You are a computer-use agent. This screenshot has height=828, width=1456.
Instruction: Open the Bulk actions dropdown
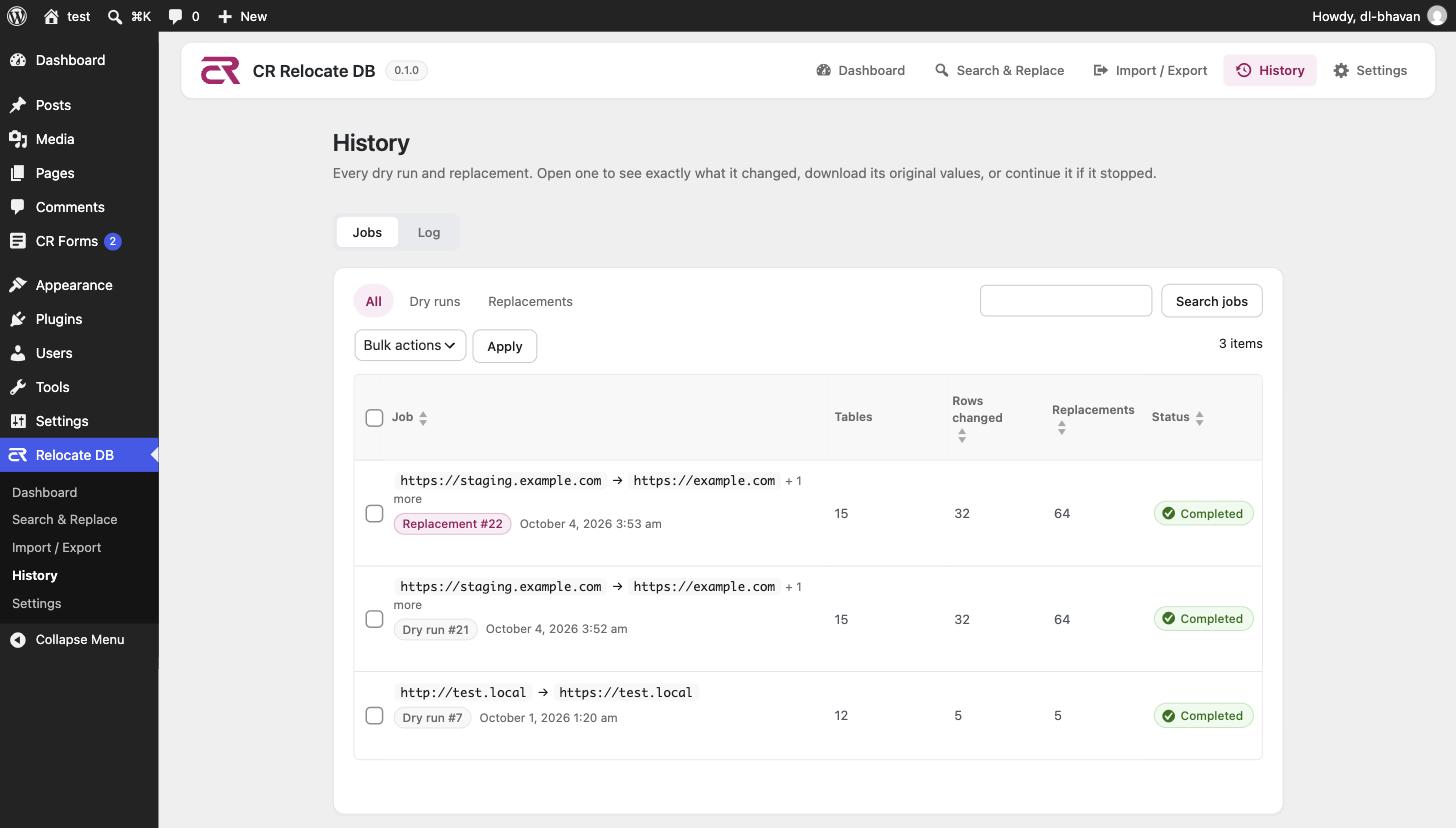[410, 345]
